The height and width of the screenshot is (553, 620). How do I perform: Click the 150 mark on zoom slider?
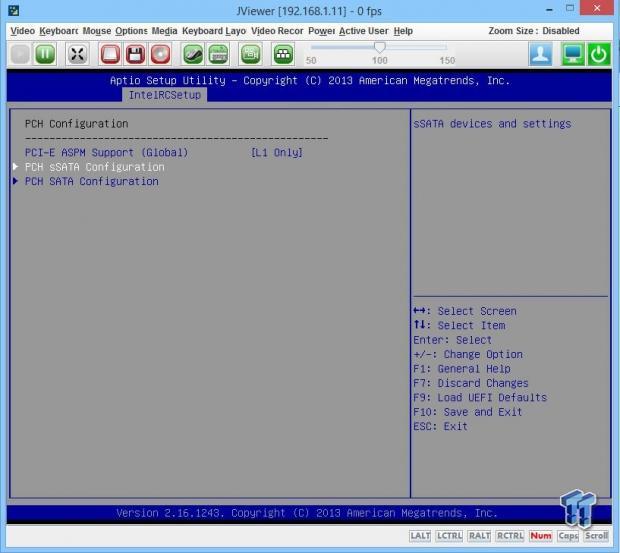pyautogui.click(x=447, y=60)
